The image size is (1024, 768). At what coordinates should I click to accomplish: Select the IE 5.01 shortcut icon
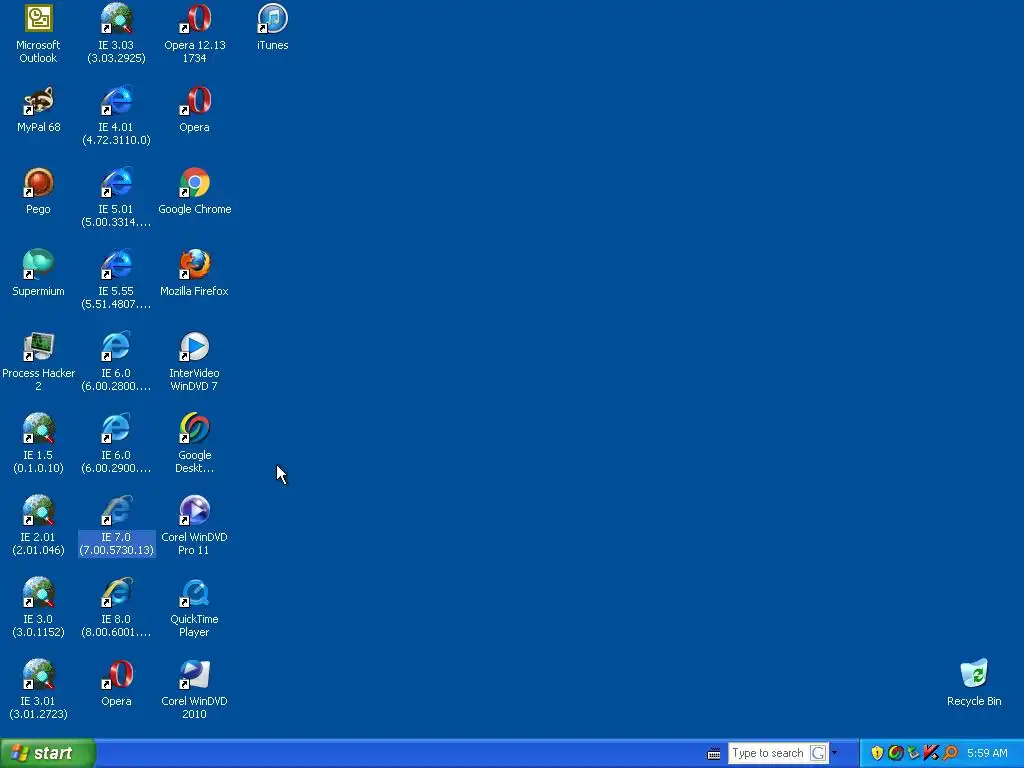coord(116,182)
